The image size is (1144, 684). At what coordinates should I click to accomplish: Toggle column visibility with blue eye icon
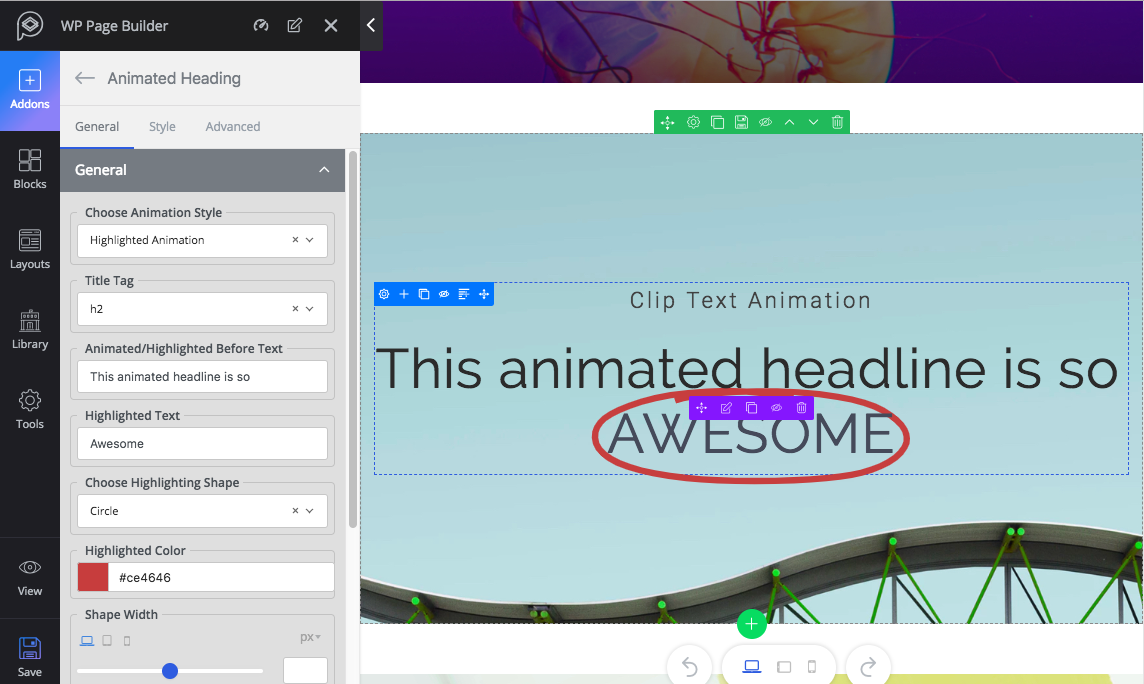click(x=444, y=294)
